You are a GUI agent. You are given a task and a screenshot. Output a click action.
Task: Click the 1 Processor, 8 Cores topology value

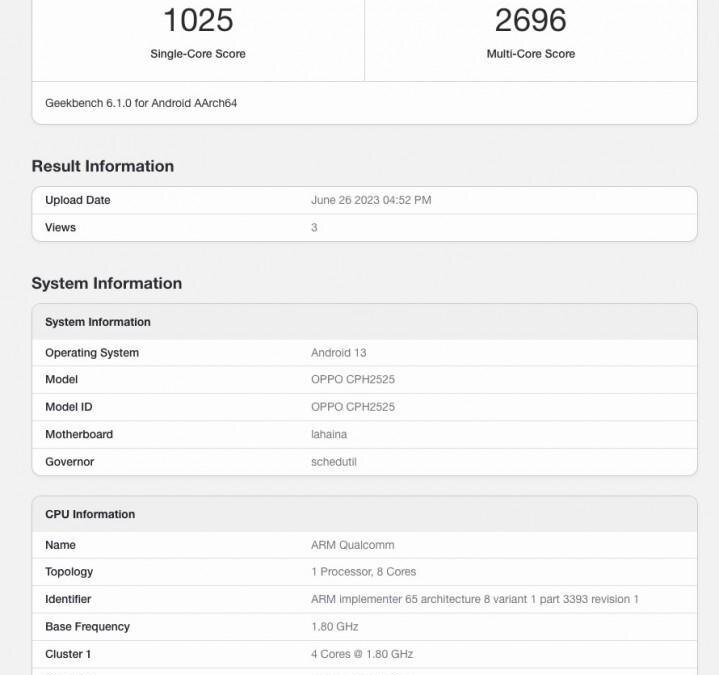364,572
